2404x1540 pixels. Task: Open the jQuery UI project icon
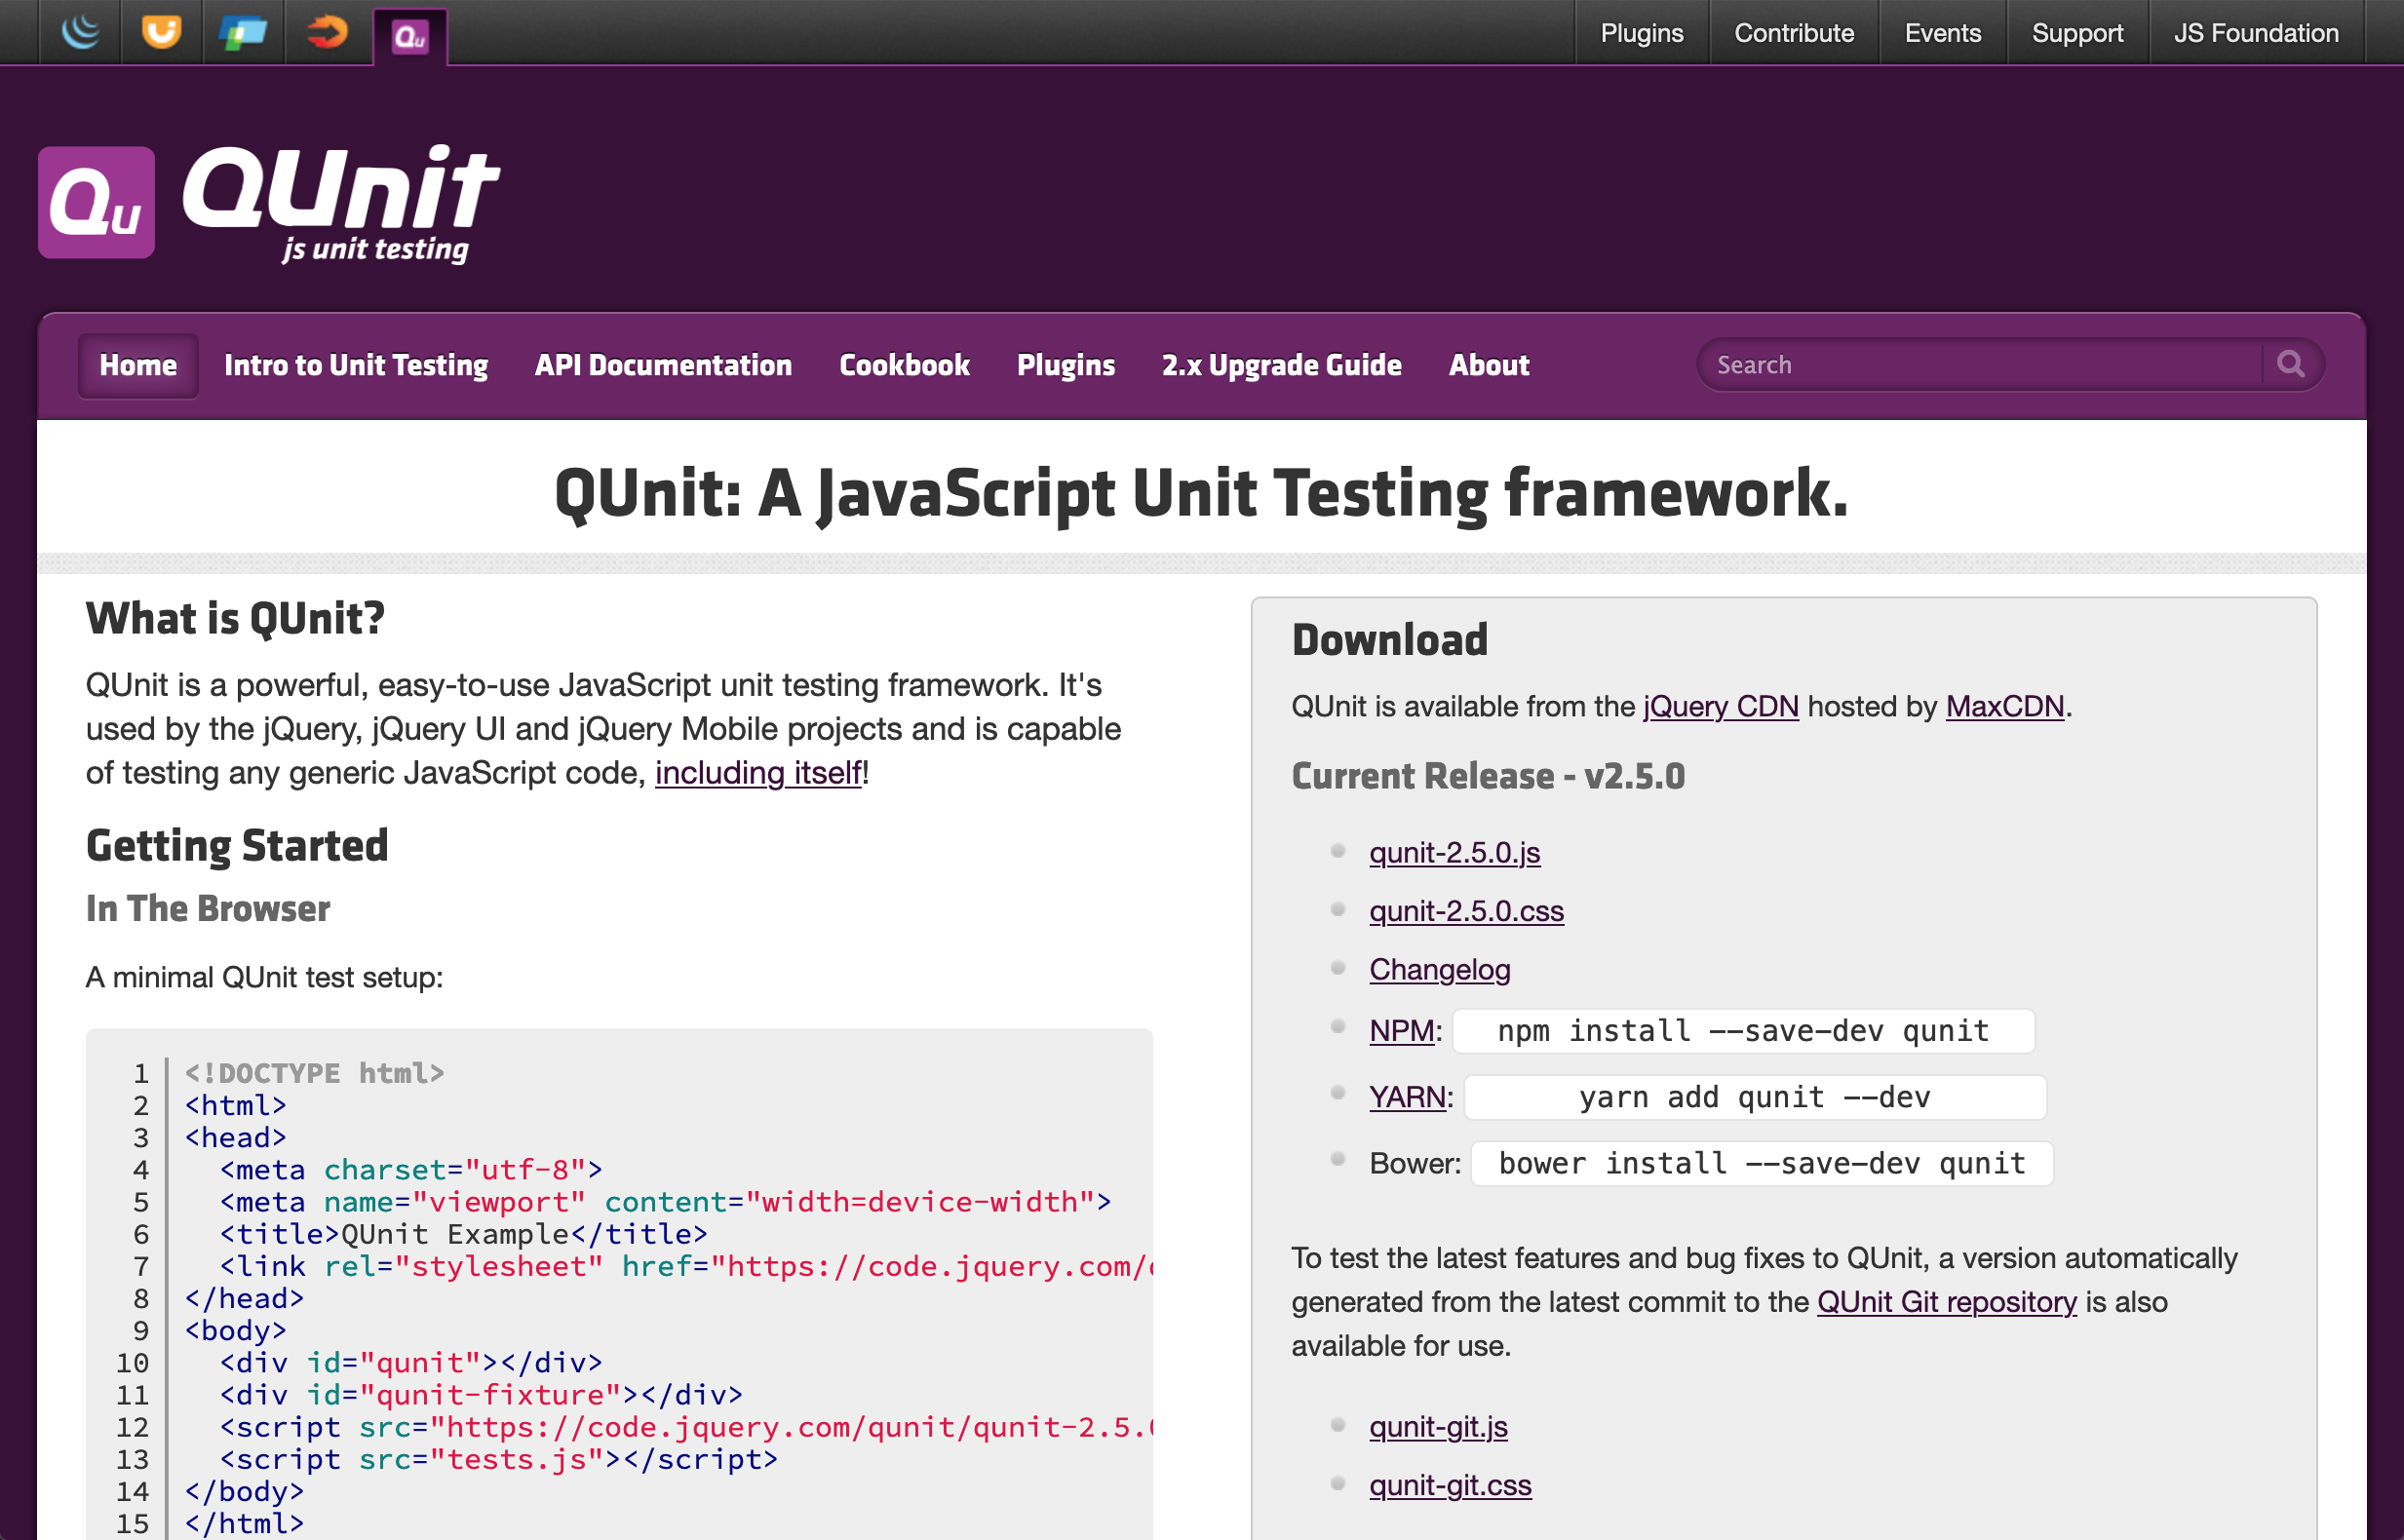[x=162, y=32]
